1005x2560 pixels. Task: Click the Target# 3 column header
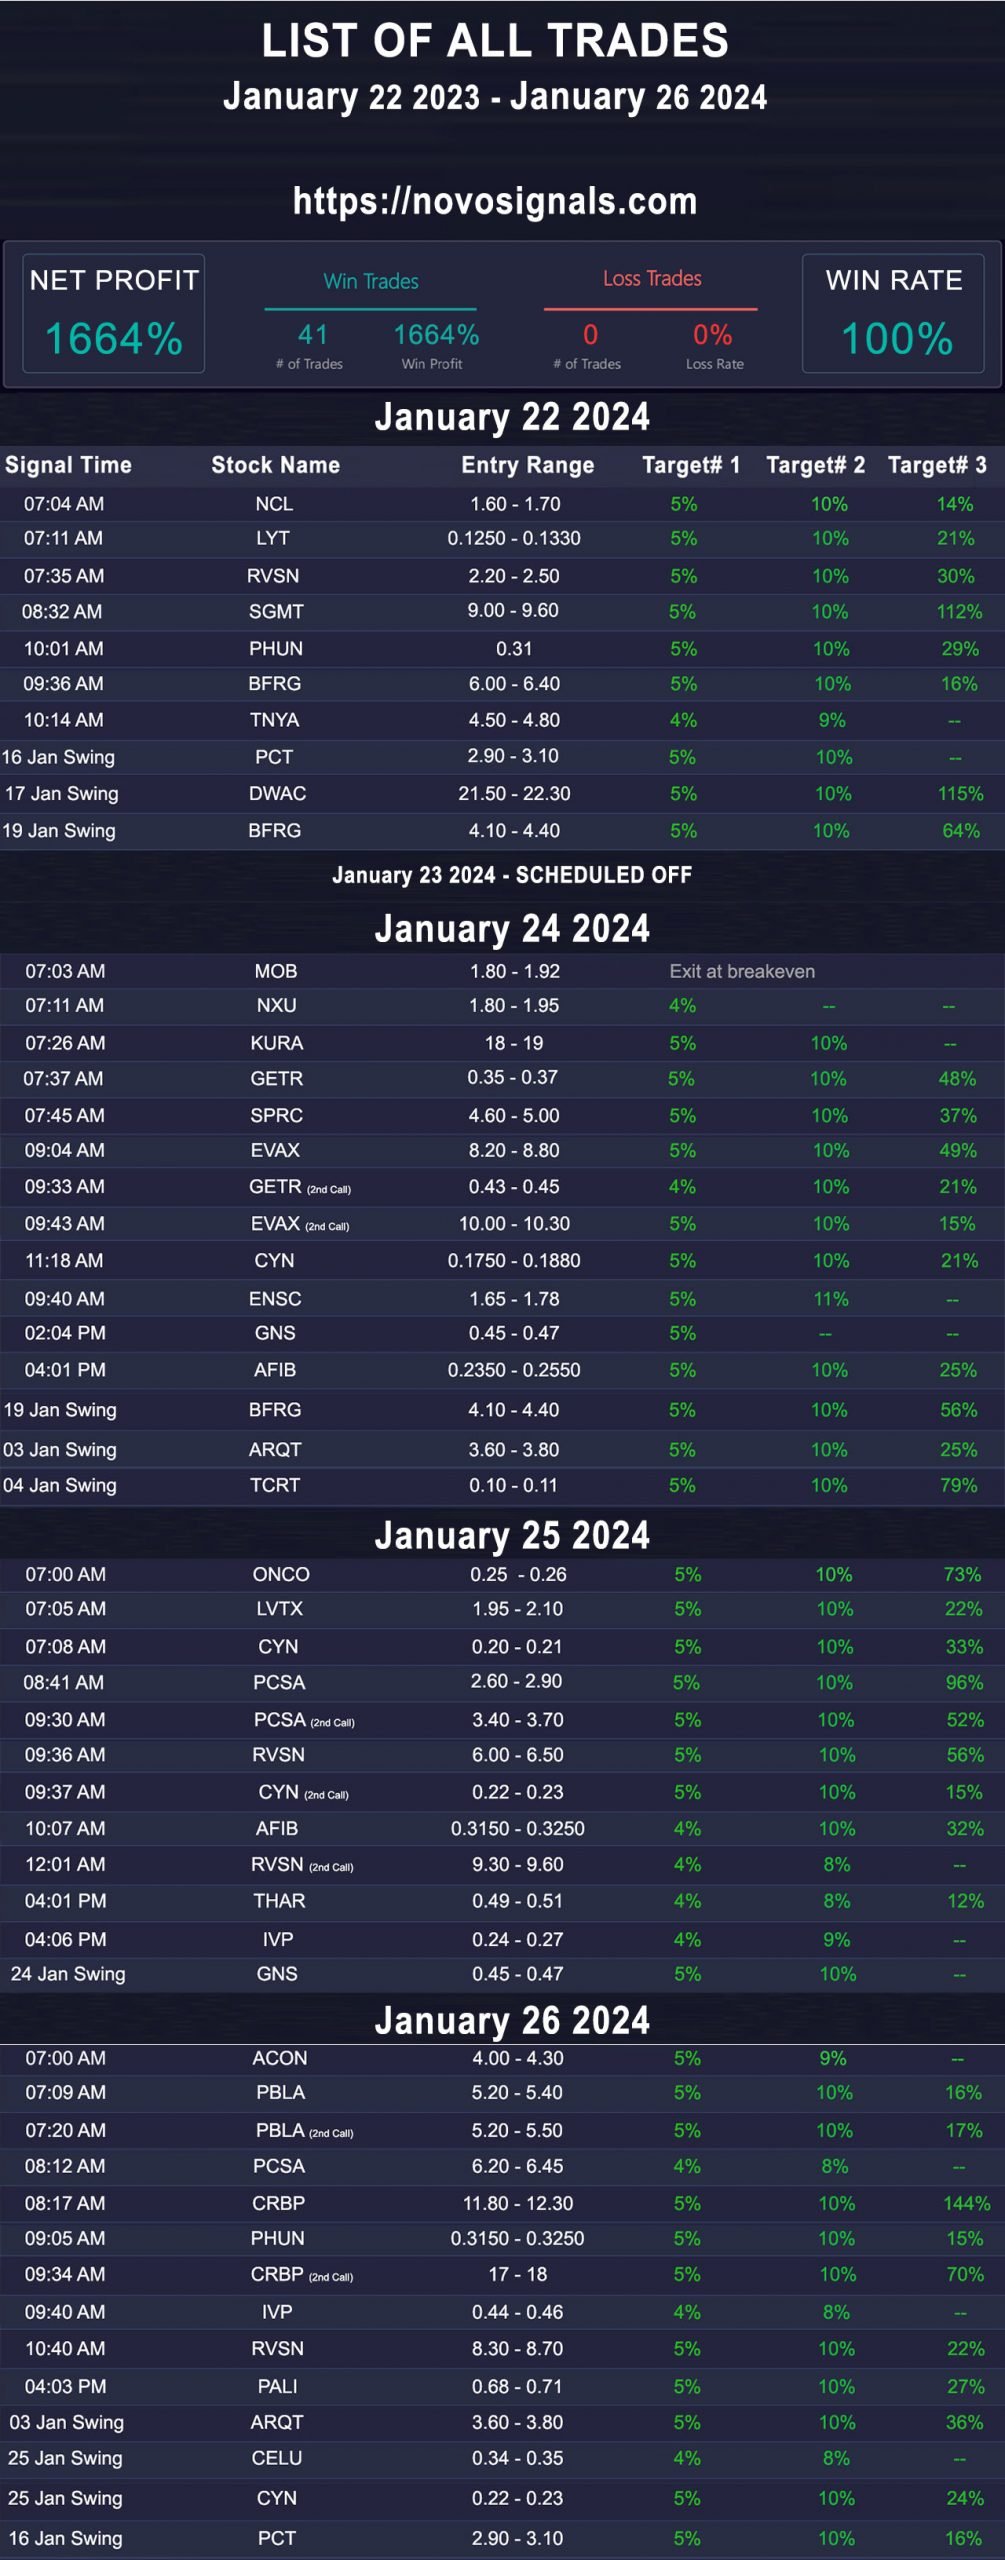pos(937,465)
